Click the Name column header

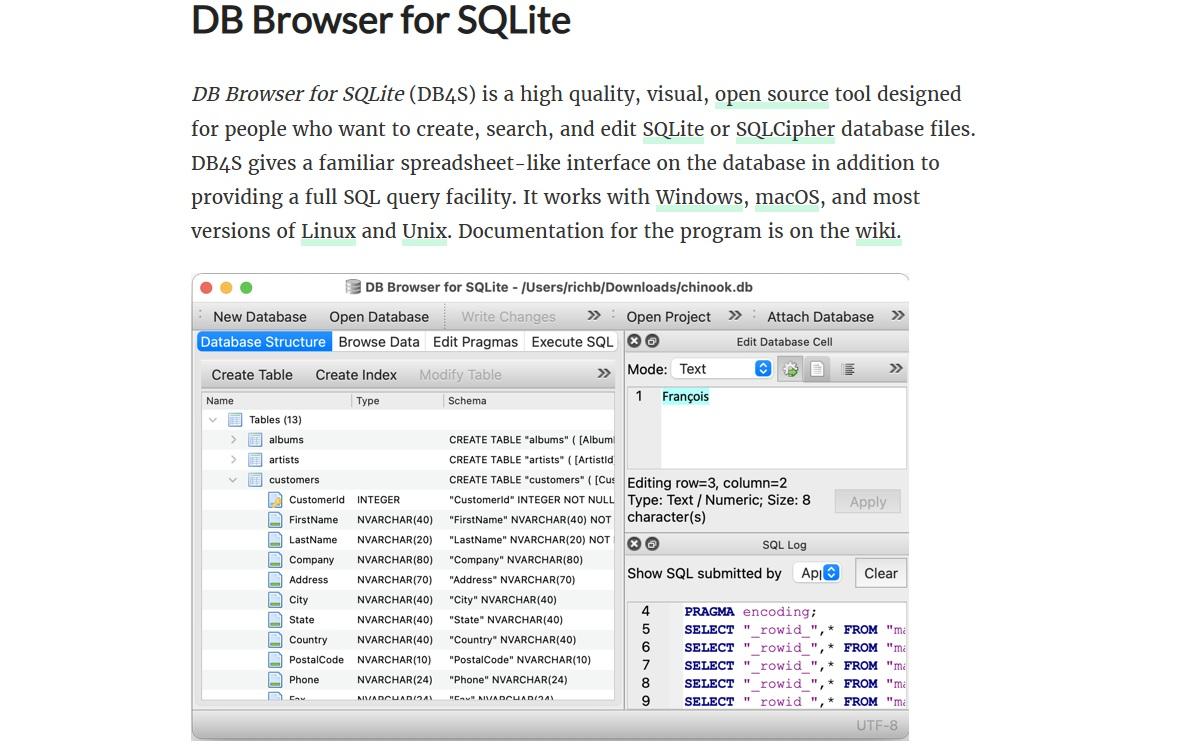coord(277,401)
